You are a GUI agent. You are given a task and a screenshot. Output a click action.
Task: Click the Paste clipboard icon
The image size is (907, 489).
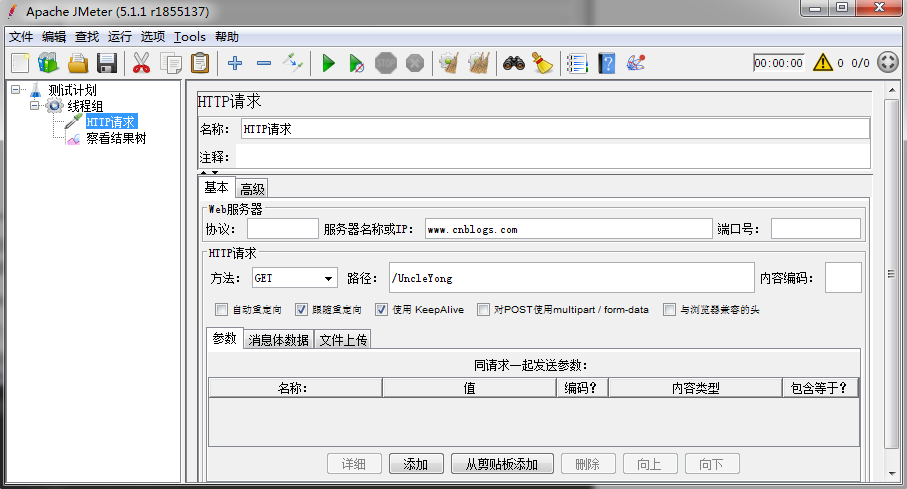pyautogui.click(x=200, y=63)
